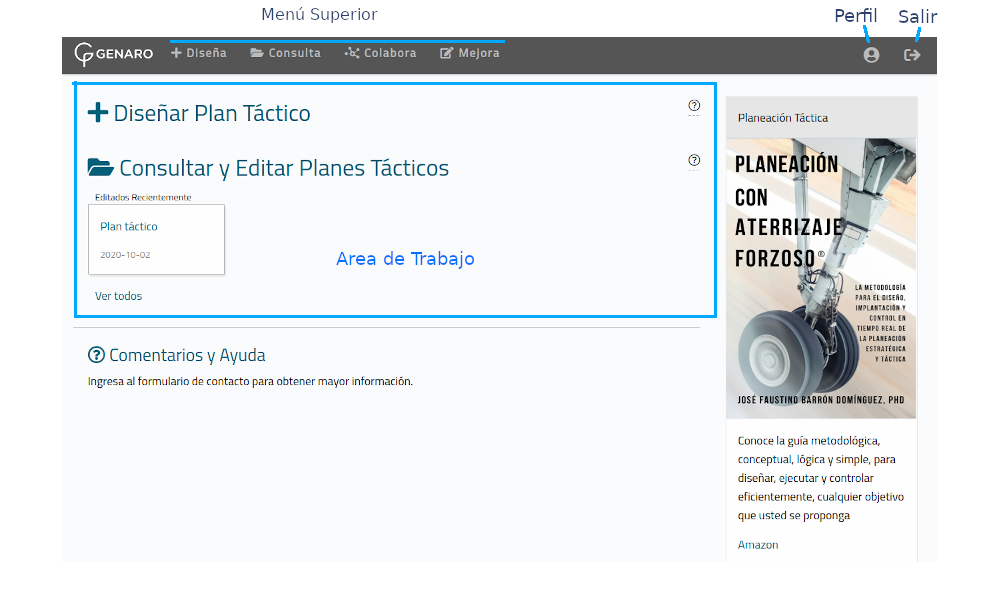Open the user profile icon

[871, 55]
